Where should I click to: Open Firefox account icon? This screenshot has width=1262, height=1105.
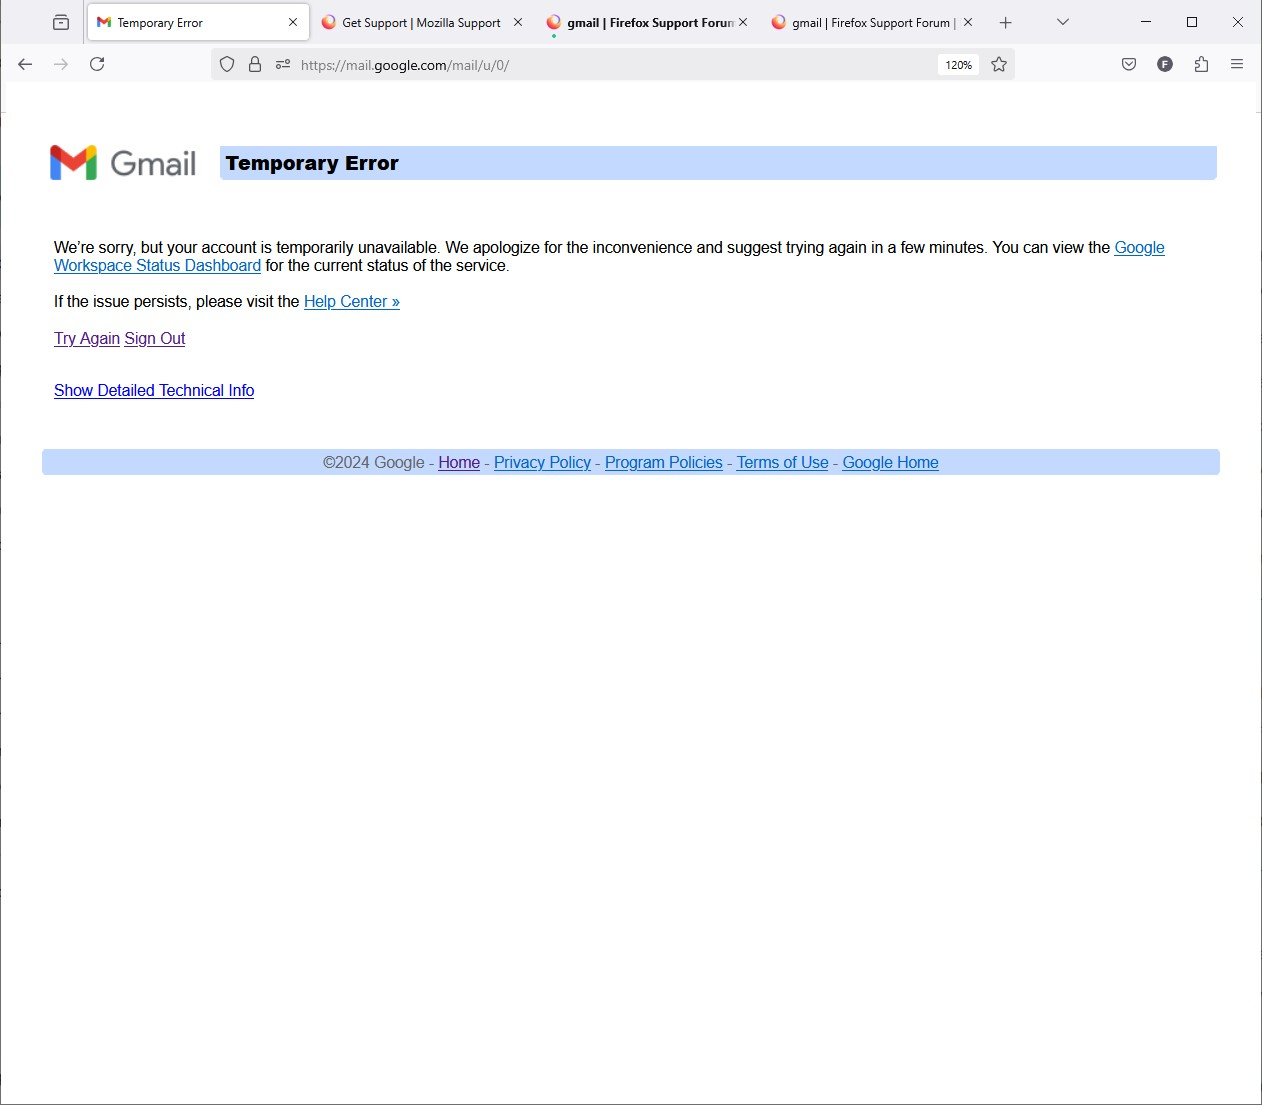pos(1165,64)
